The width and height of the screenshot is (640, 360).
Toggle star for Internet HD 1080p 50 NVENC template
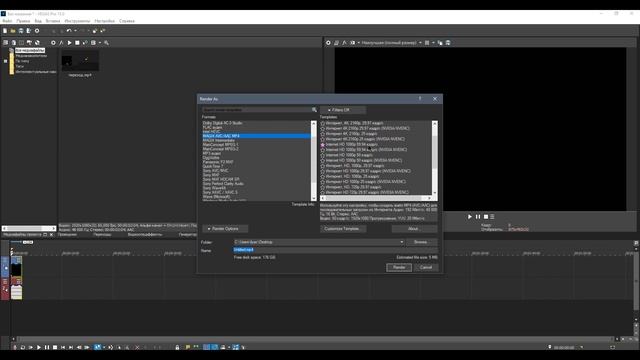pos(323,160)
